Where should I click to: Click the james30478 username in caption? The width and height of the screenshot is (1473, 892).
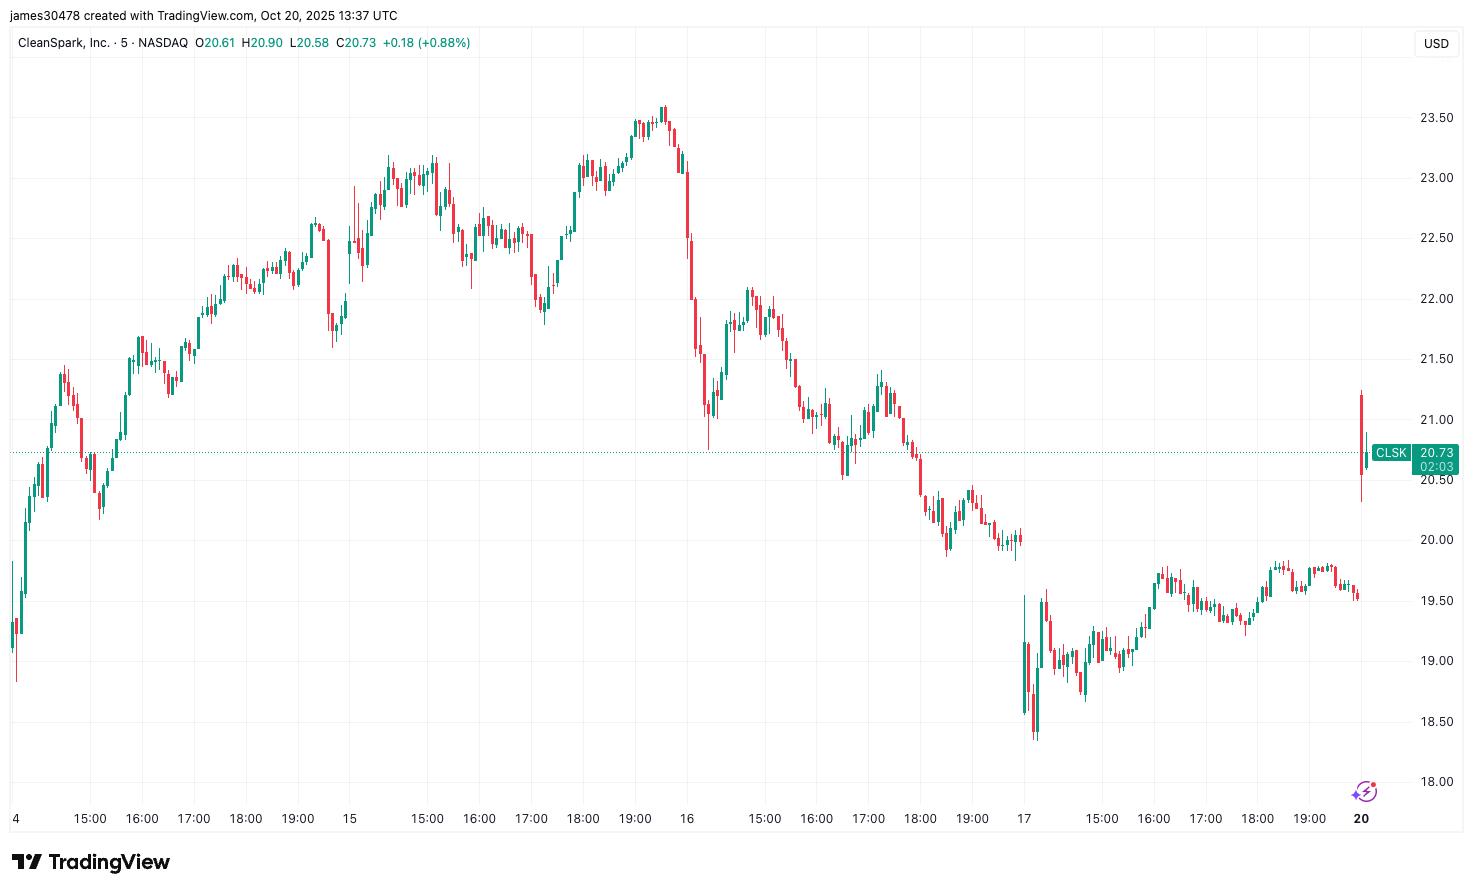pos(44,16)
